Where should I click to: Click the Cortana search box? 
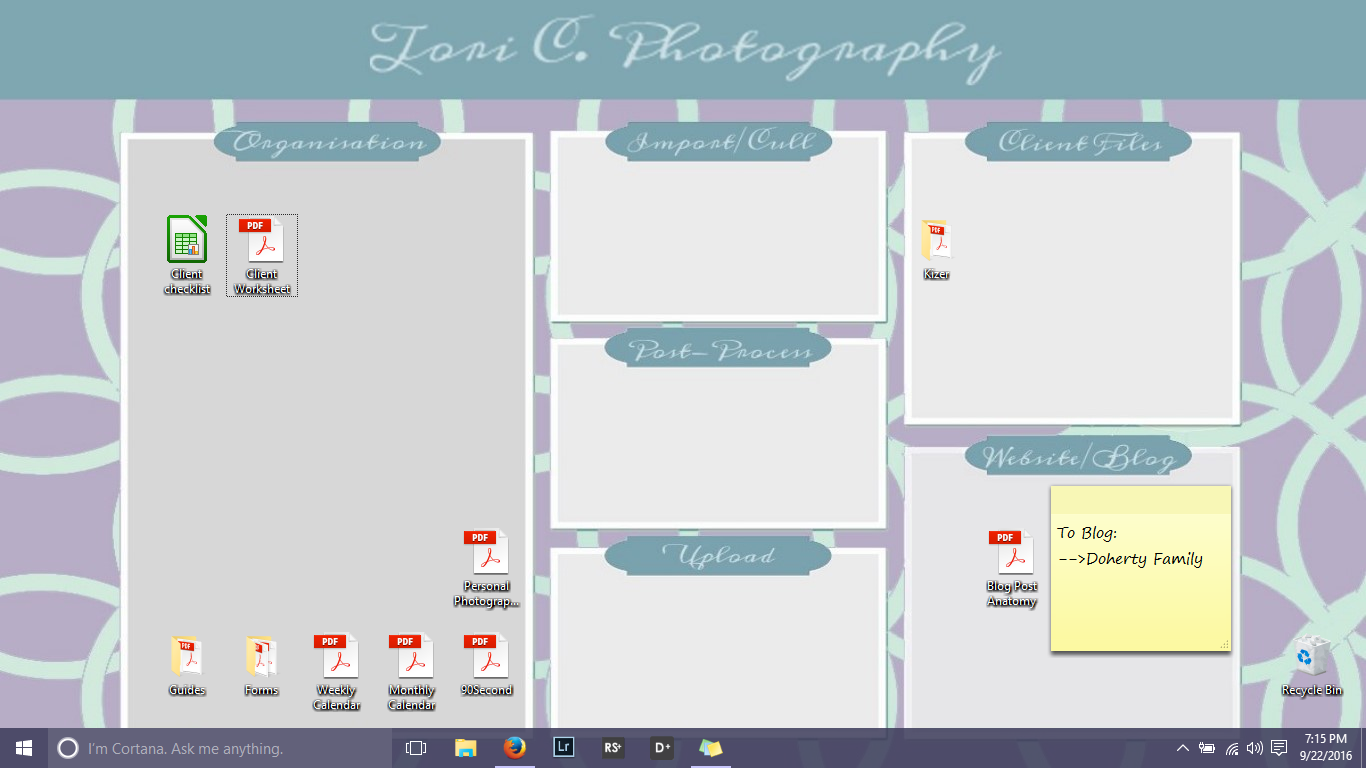point(218,748)
